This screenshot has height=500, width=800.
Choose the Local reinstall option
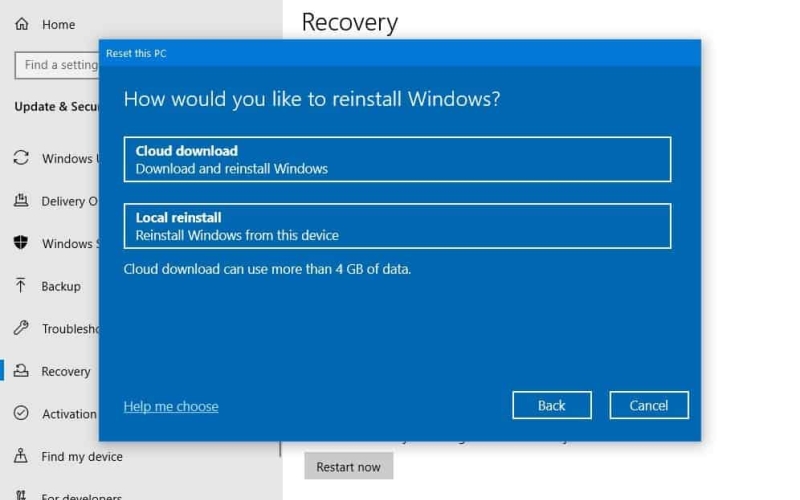tap(397, 226)
